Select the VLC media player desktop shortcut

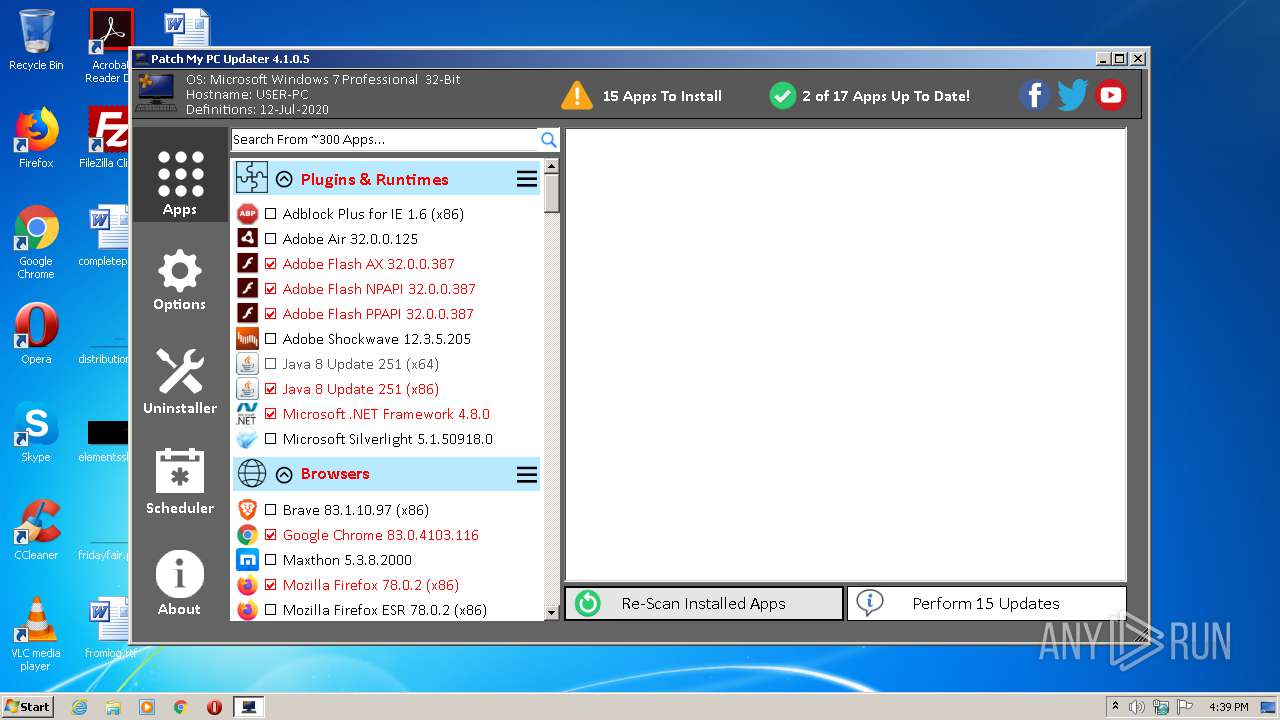point(36,634)
